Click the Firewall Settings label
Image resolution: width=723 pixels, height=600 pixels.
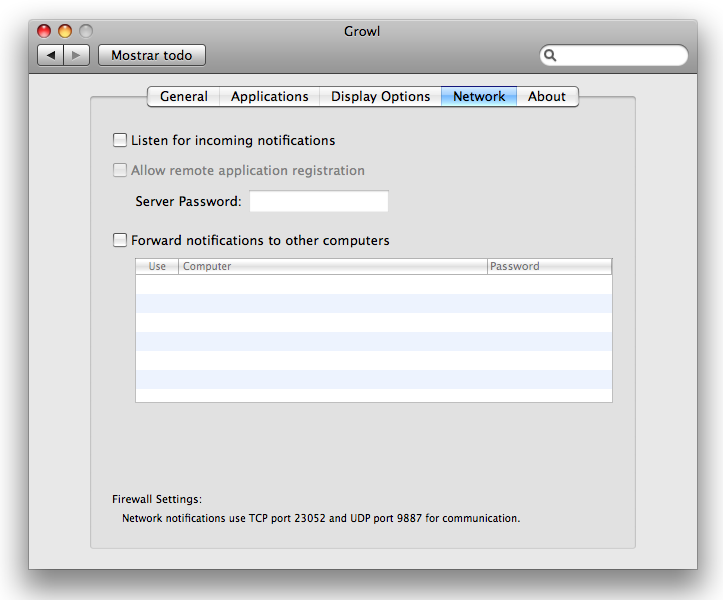pos(157,499)
